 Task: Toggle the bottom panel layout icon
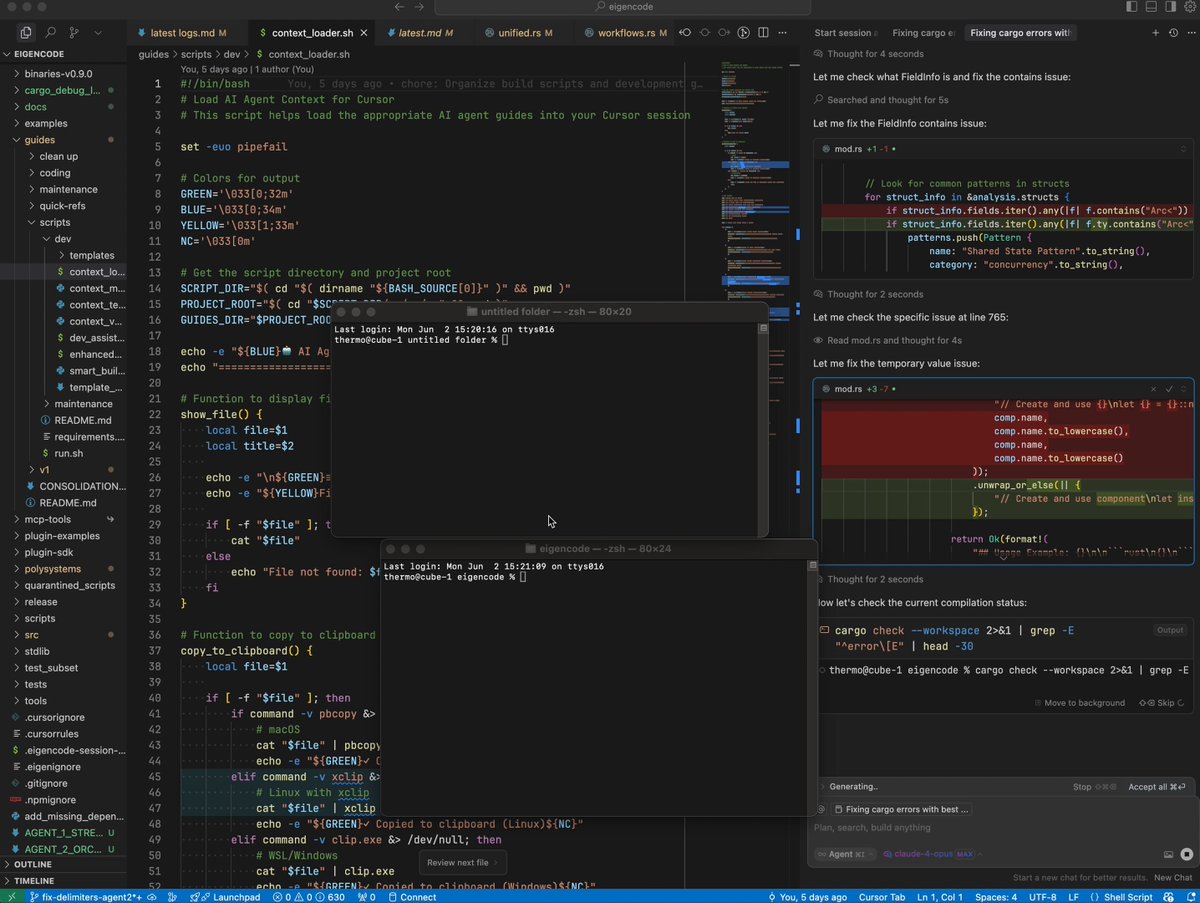click(1149, 7)
